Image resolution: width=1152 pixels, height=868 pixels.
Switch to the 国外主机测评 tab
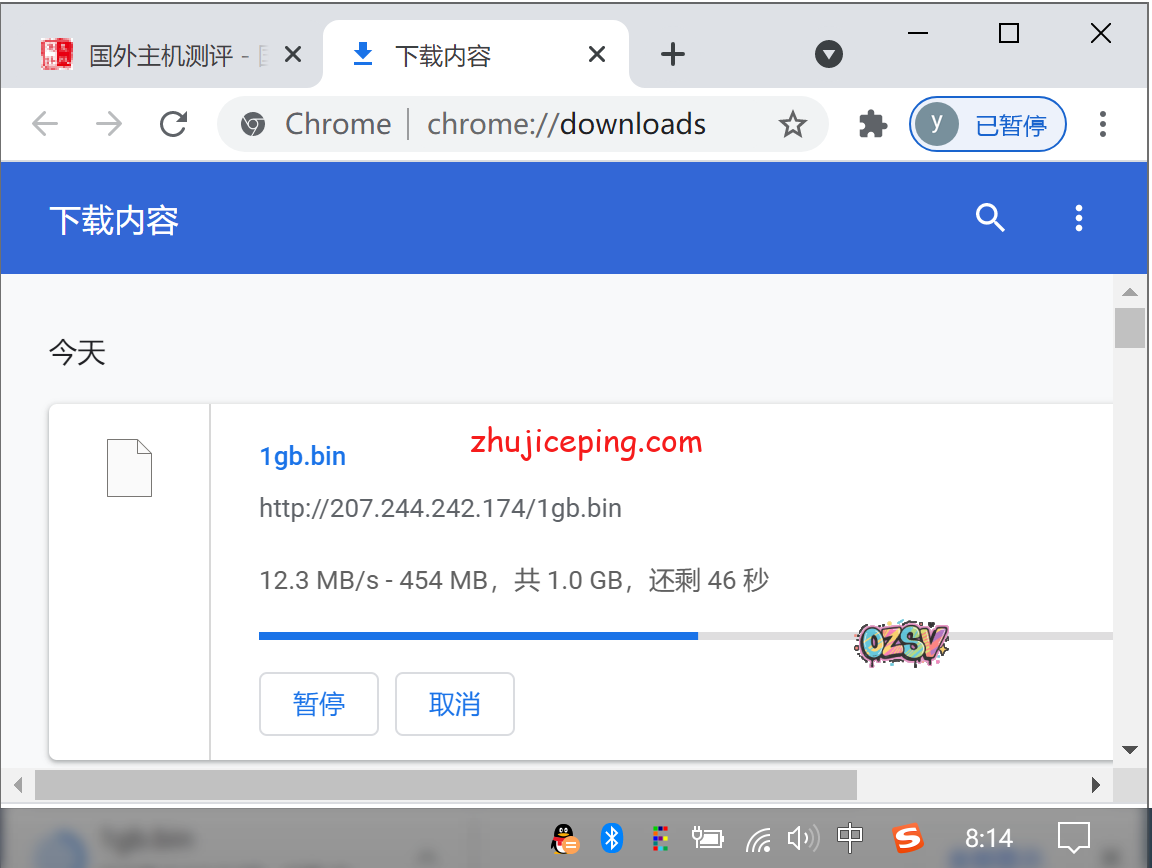point(160,55)
